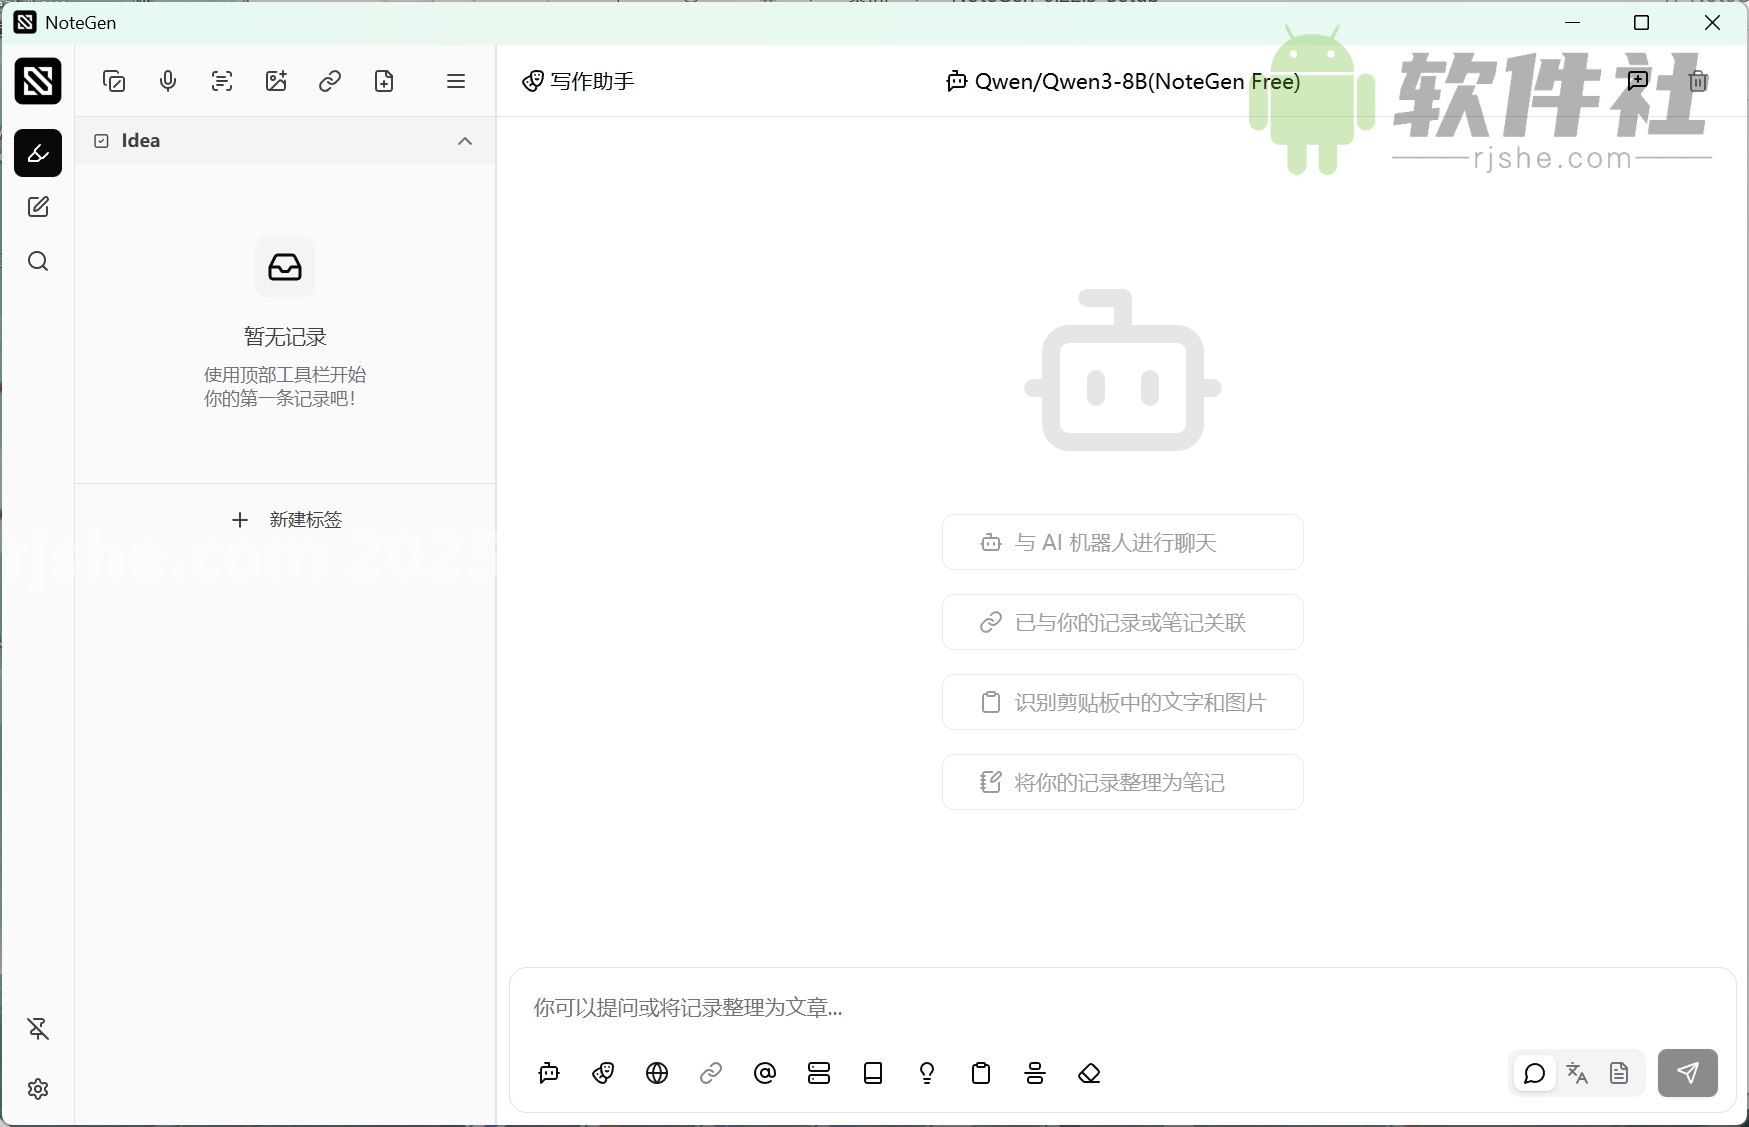Insert an image using the add-image icon
Viewport: 1749px width, 1127px height.
click(x=276, y=81)
